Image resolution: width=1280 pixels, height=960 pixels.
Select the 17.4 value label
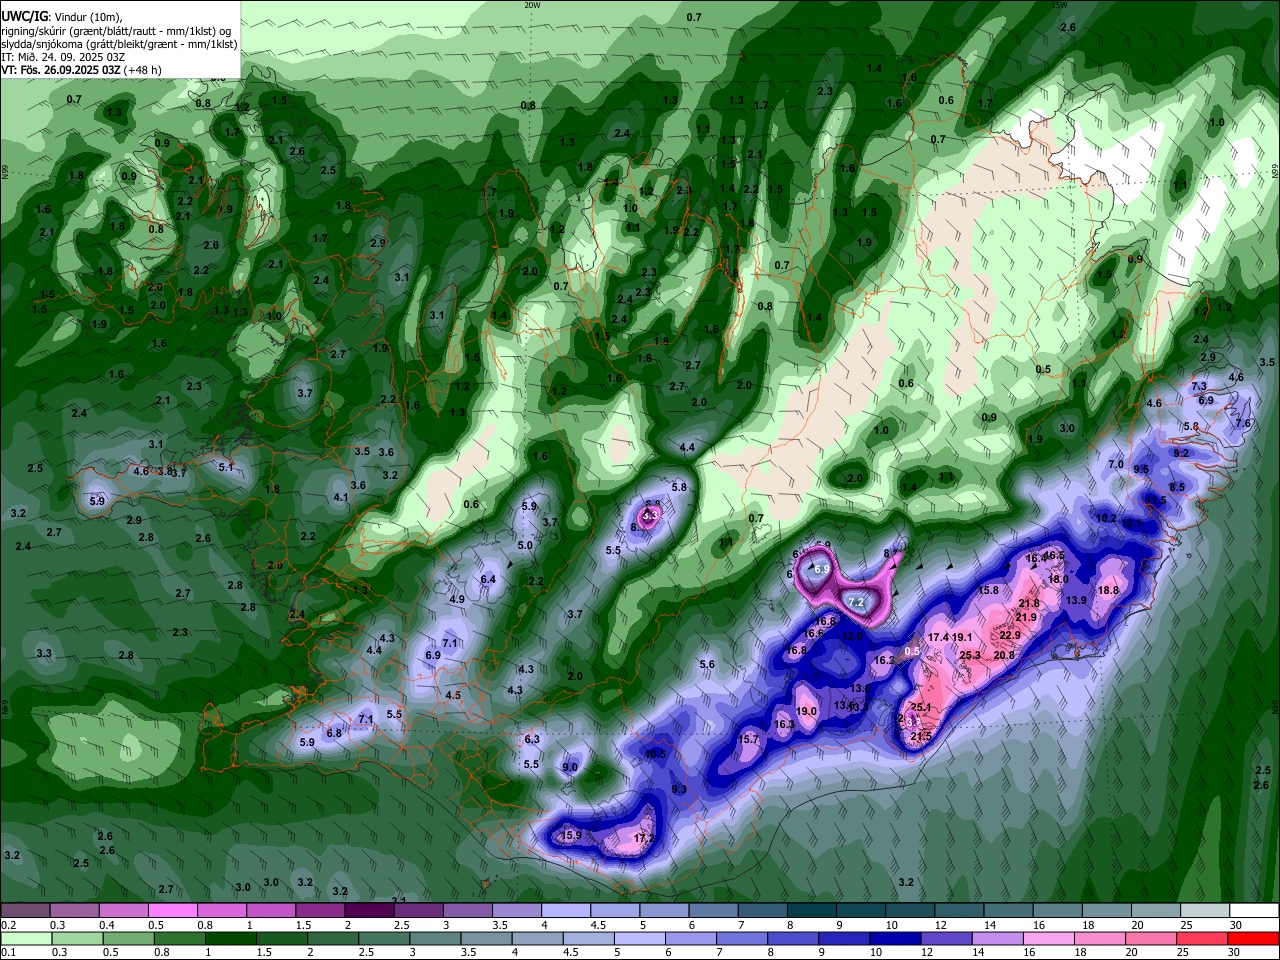coord(938,637)
